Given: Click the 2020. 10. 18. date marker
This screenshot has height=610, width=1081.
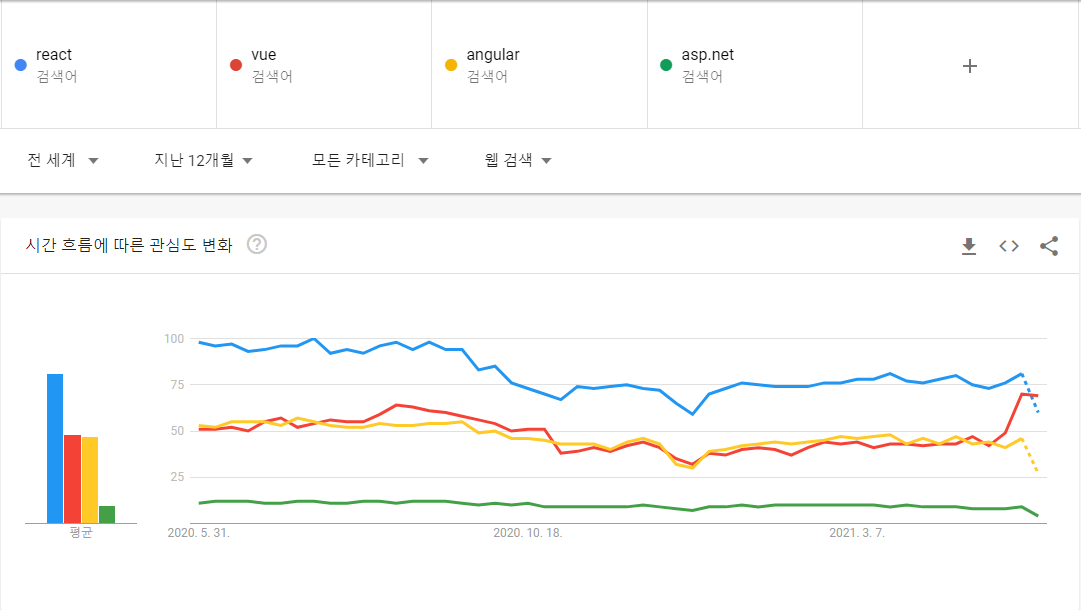Looking at the screenshot, I should [x=528, y=533].
